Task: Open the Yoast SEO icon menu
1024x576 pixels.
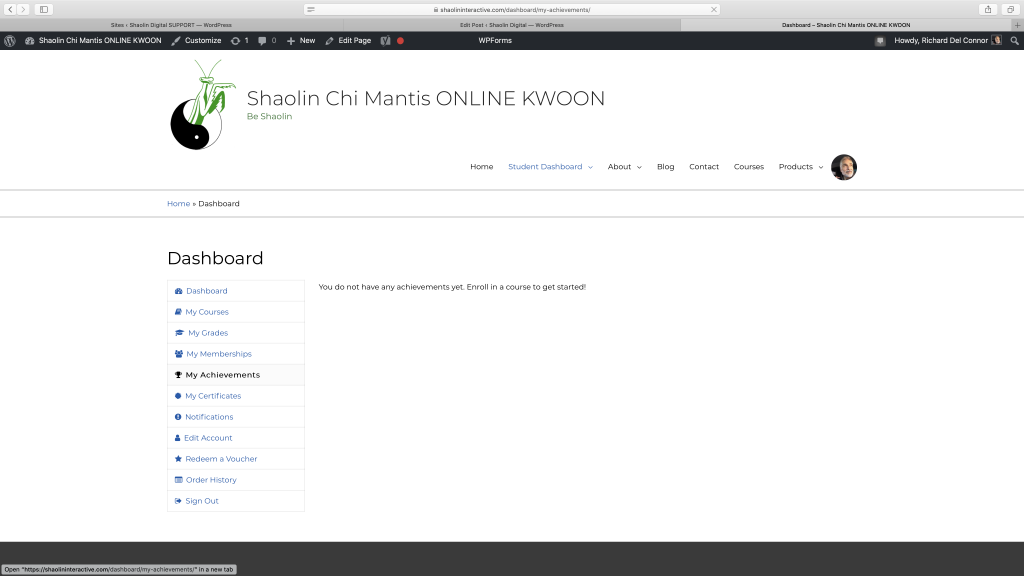Action: click(x=385, y=40)
